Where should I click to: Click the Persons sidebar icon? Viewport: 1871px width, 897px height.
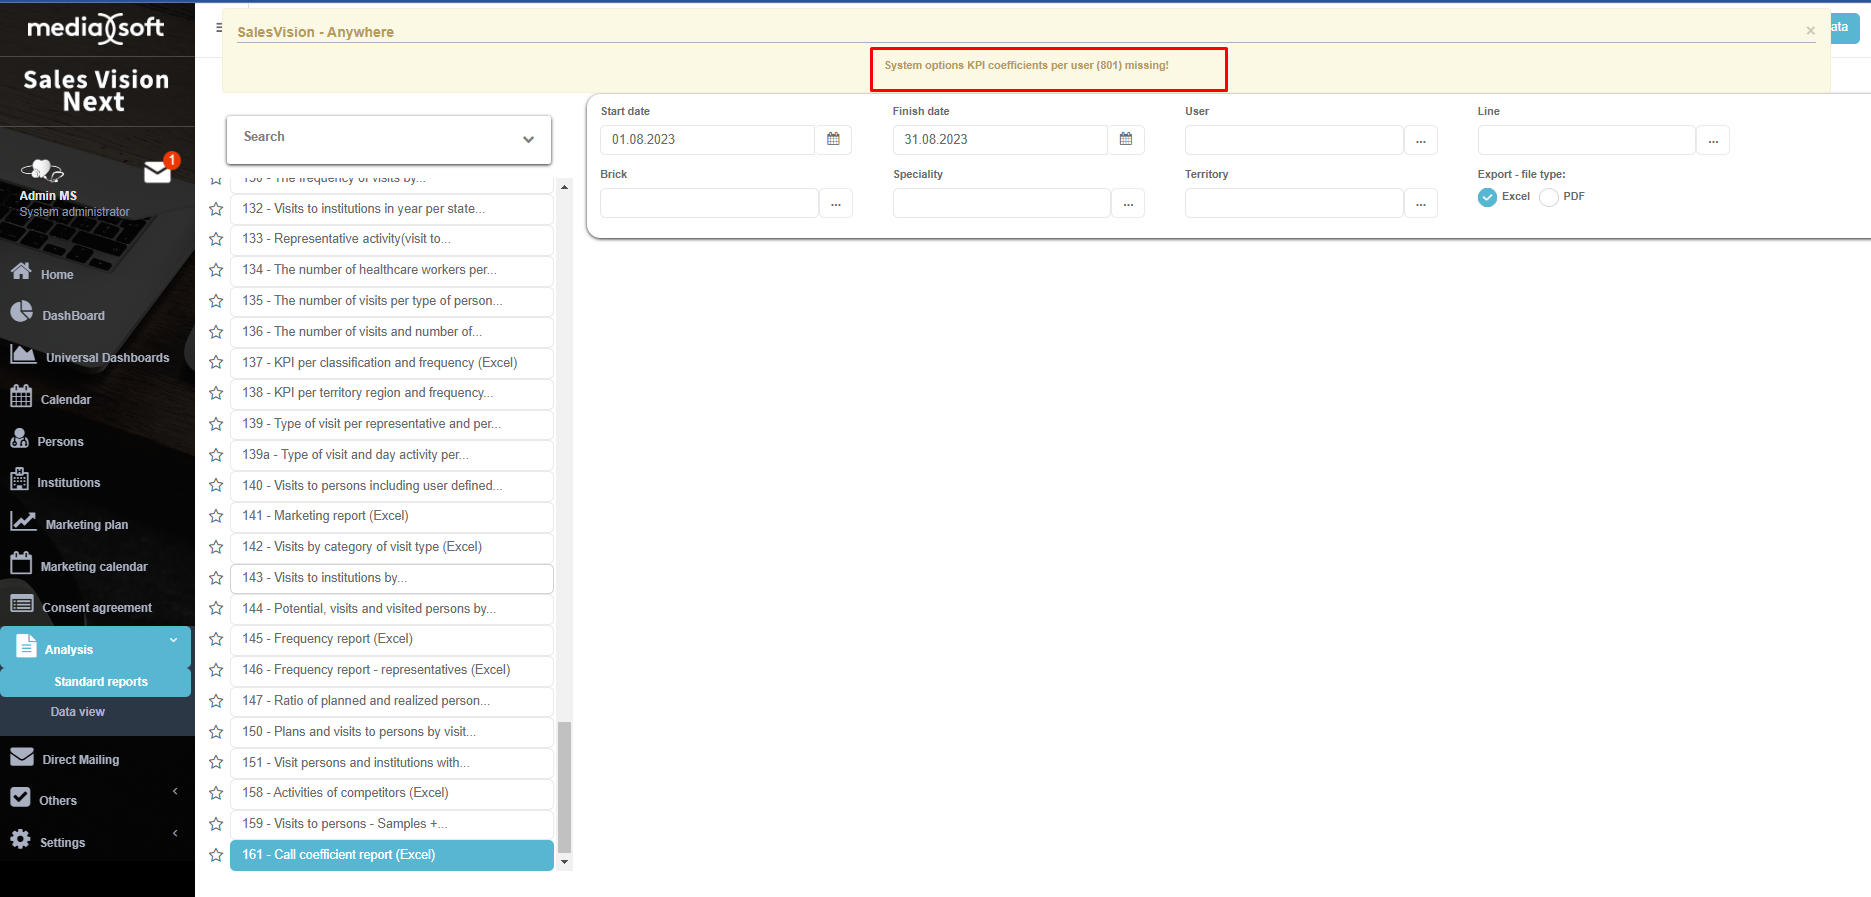(19, 439)
